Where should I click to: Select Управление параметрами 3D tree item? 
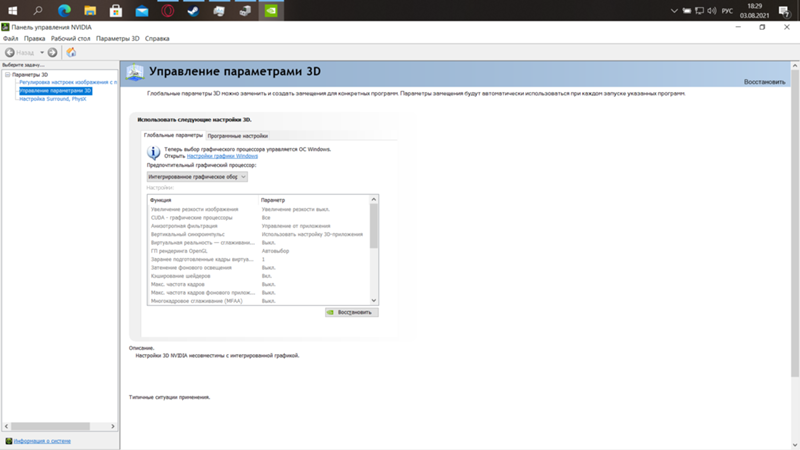(x=55, y=91)
